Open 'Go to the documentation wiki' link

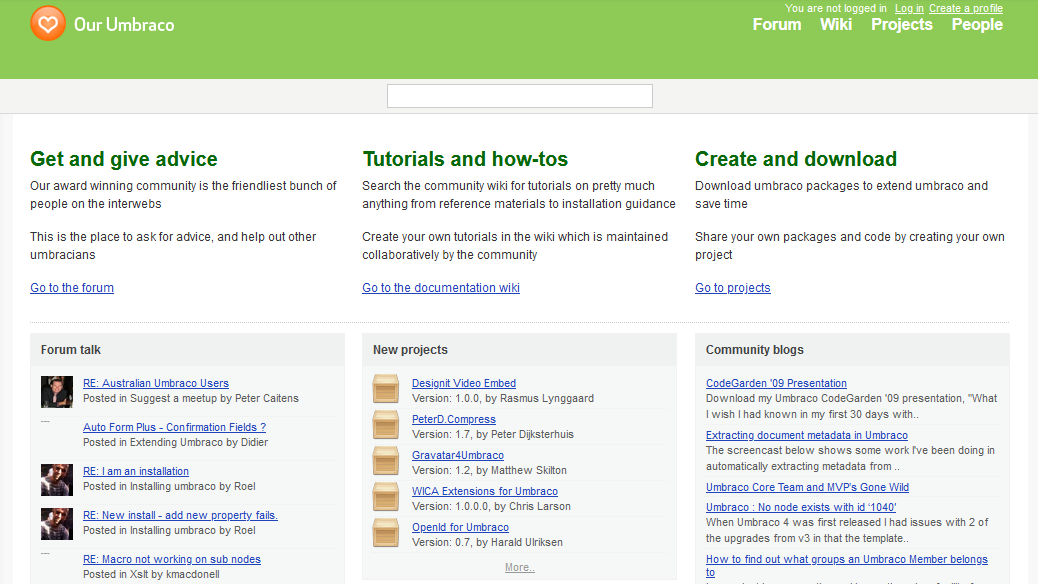click(441, 288)
